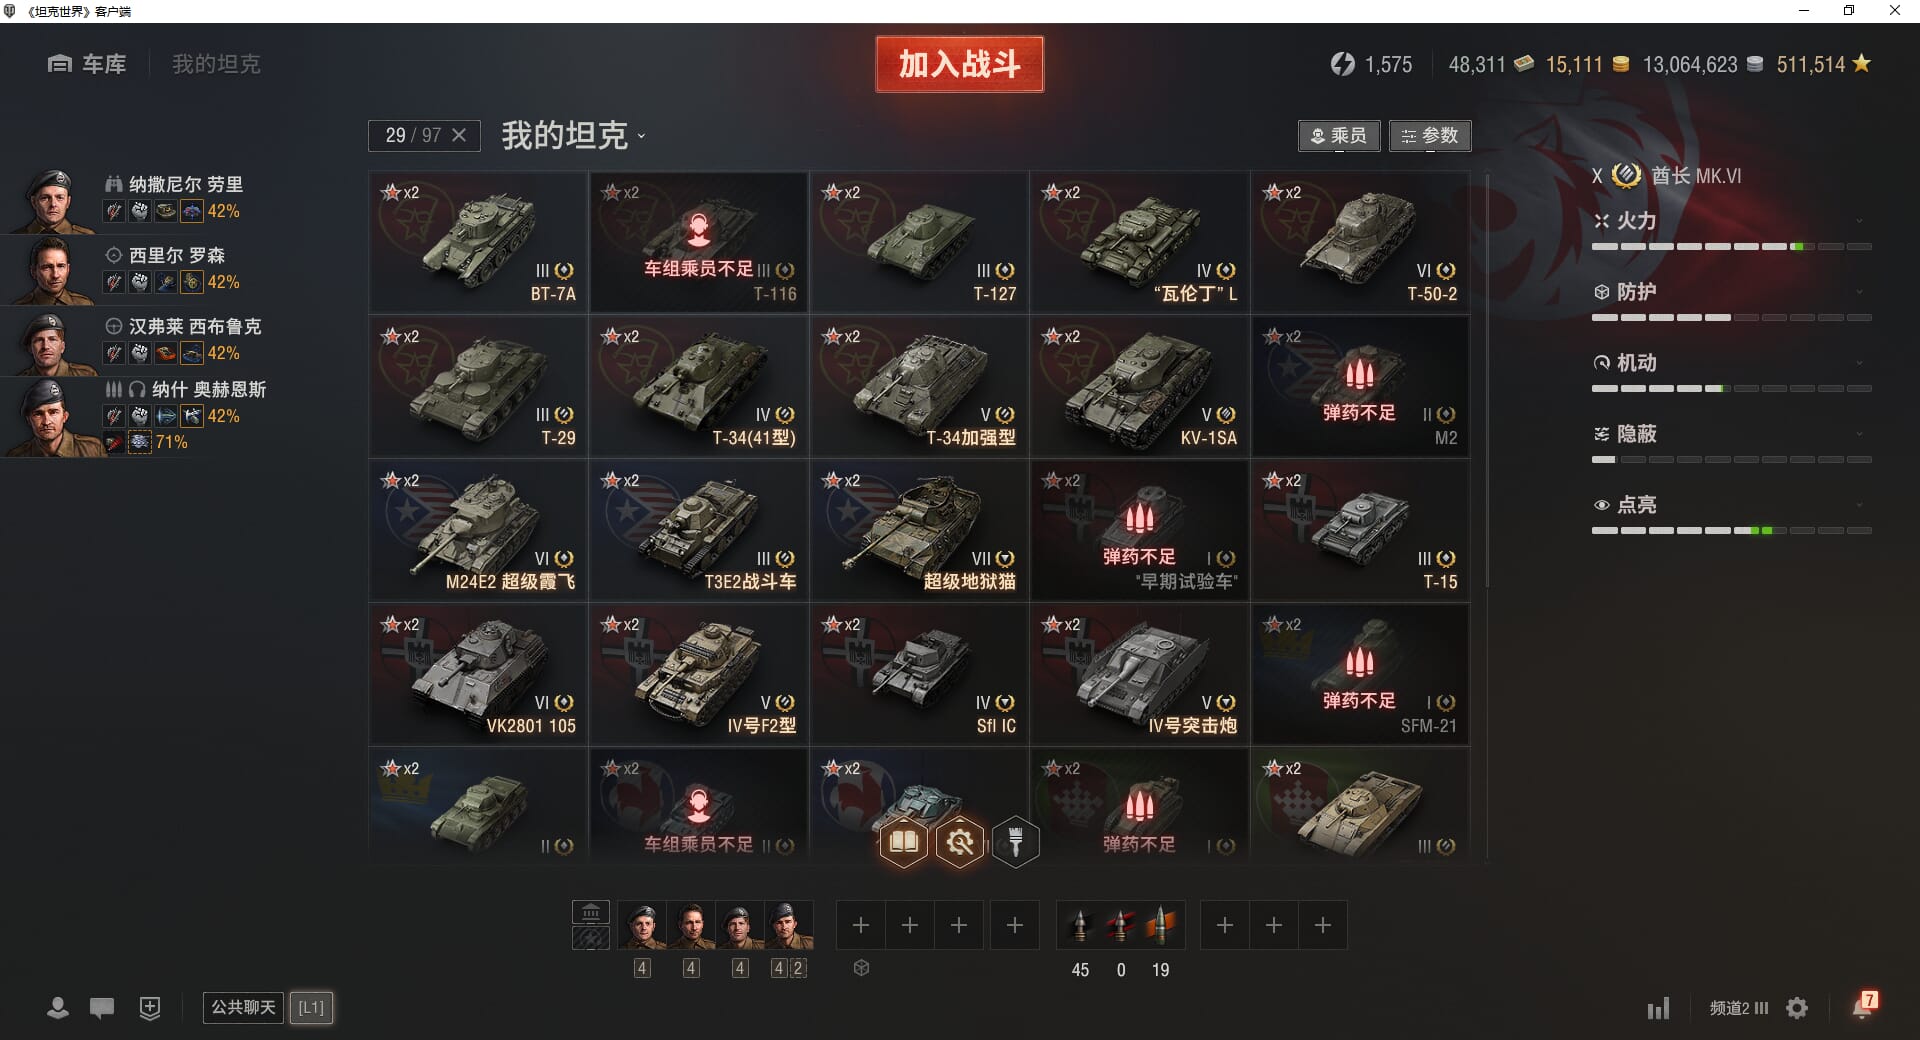The image size is (1920, 1040).
Task: Expand the 我的坦克 list dropdown arrow
Action: 641,137
